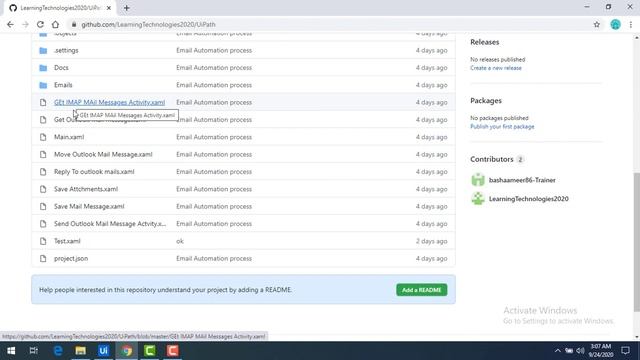
Task: Click file icon beside project.json
Action: (x=43, y=258)
